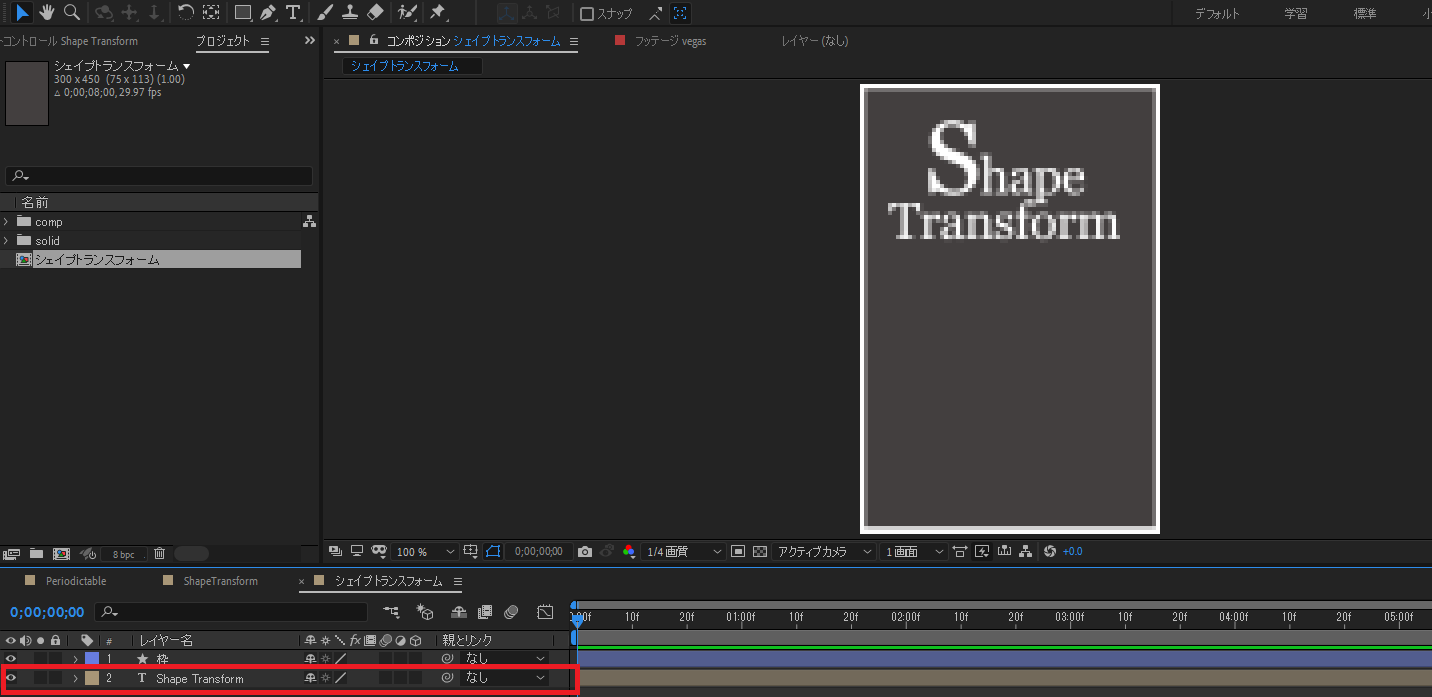Open the composition flowchart icon in viewer
The image size is (1432, 697).
pos(1025,551)
